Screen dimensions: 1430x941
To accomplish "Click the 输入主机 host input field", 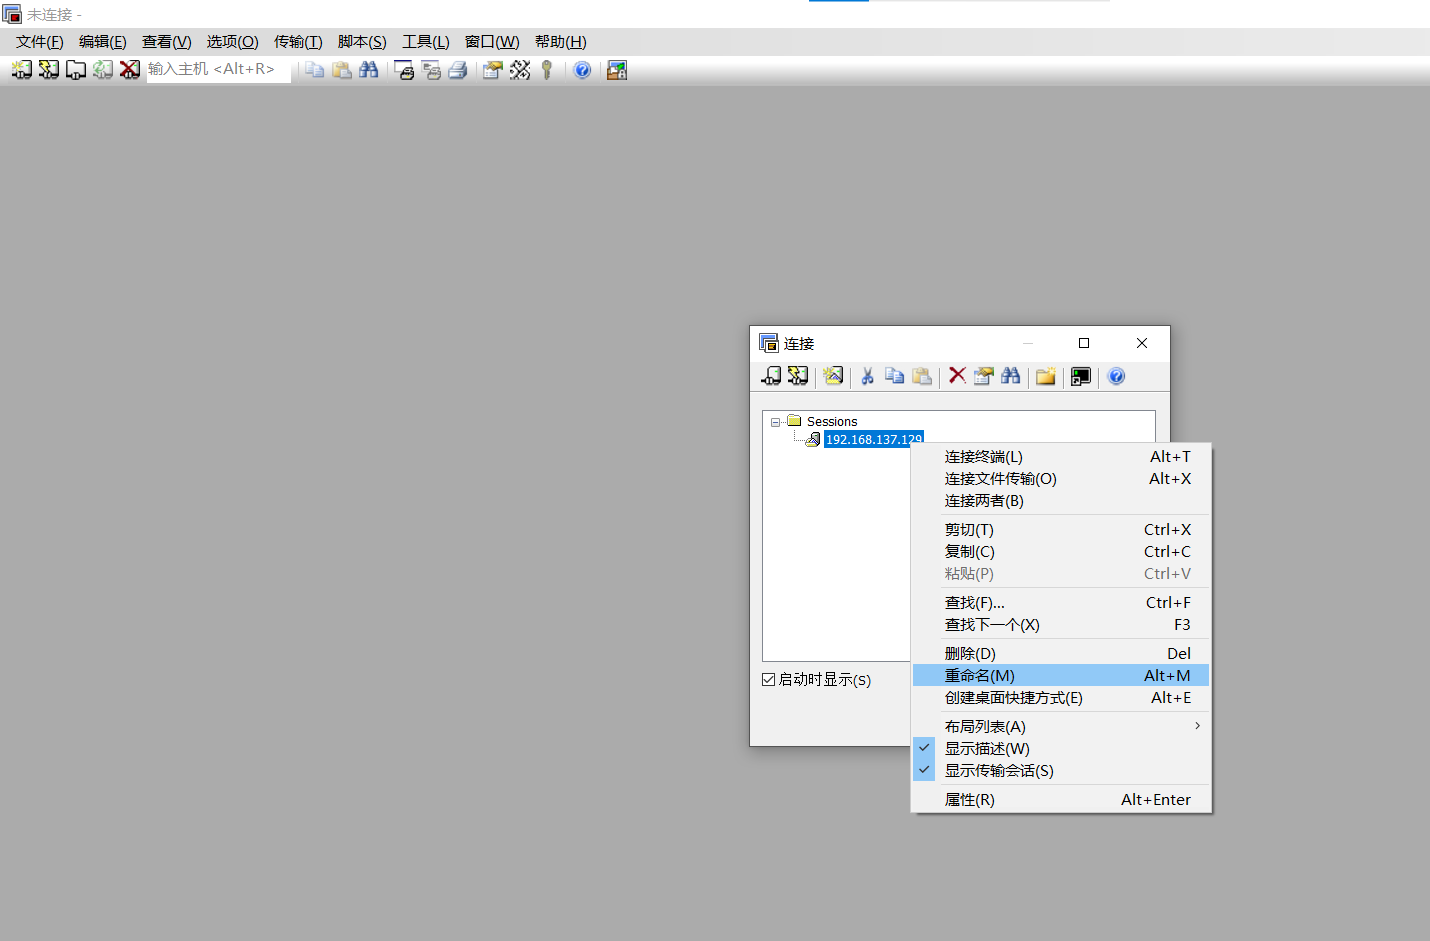I will 218,69.
